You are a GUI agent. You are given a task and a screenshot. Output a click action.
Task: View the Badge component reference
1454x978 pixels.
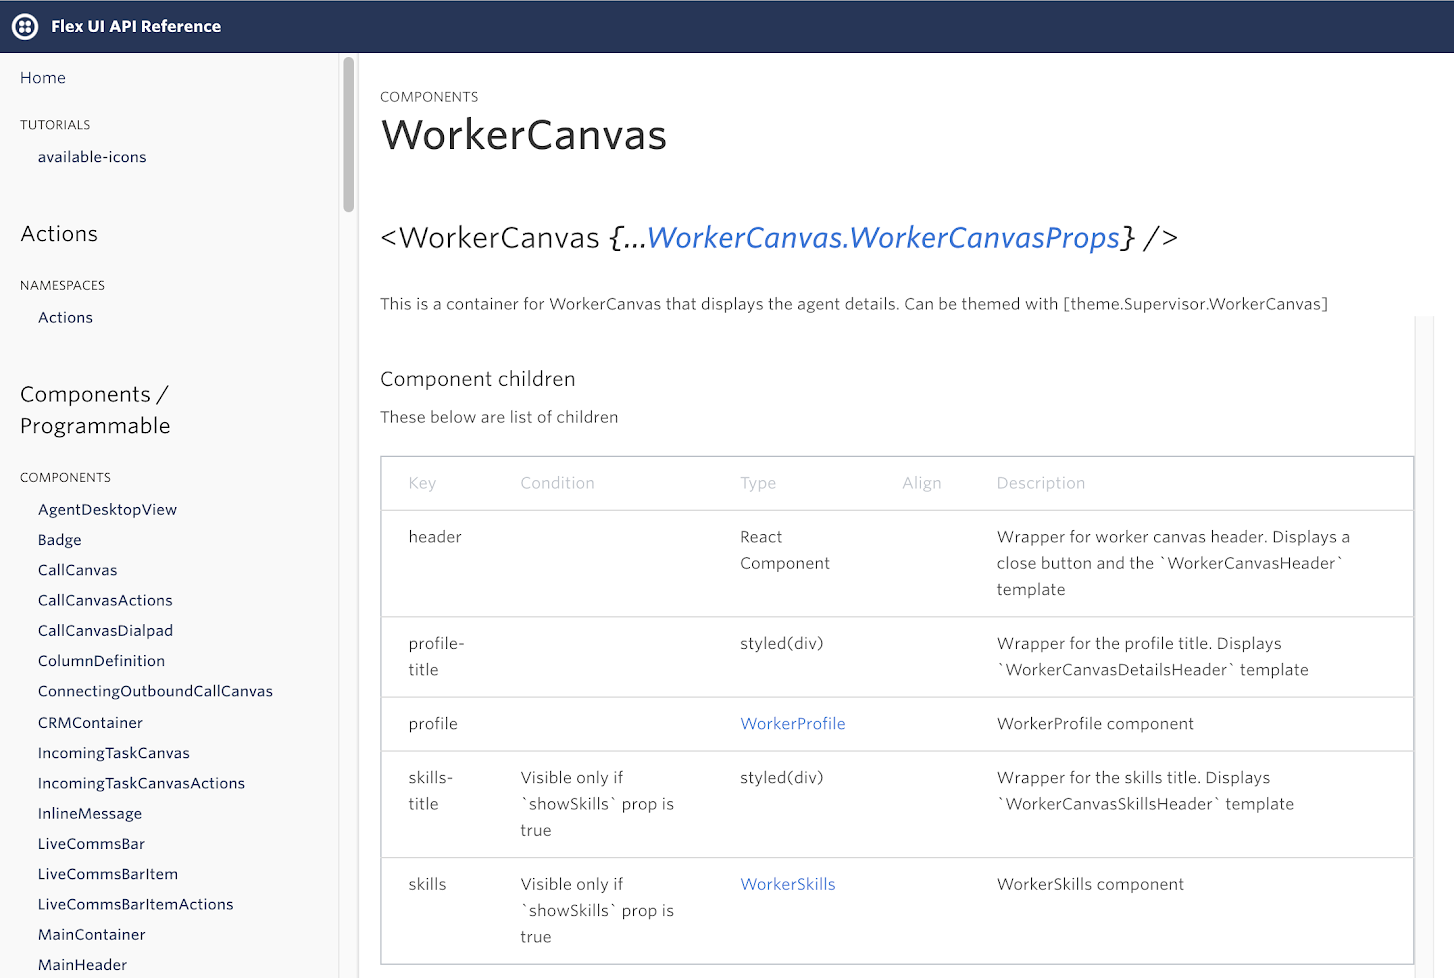click(59, 539)
